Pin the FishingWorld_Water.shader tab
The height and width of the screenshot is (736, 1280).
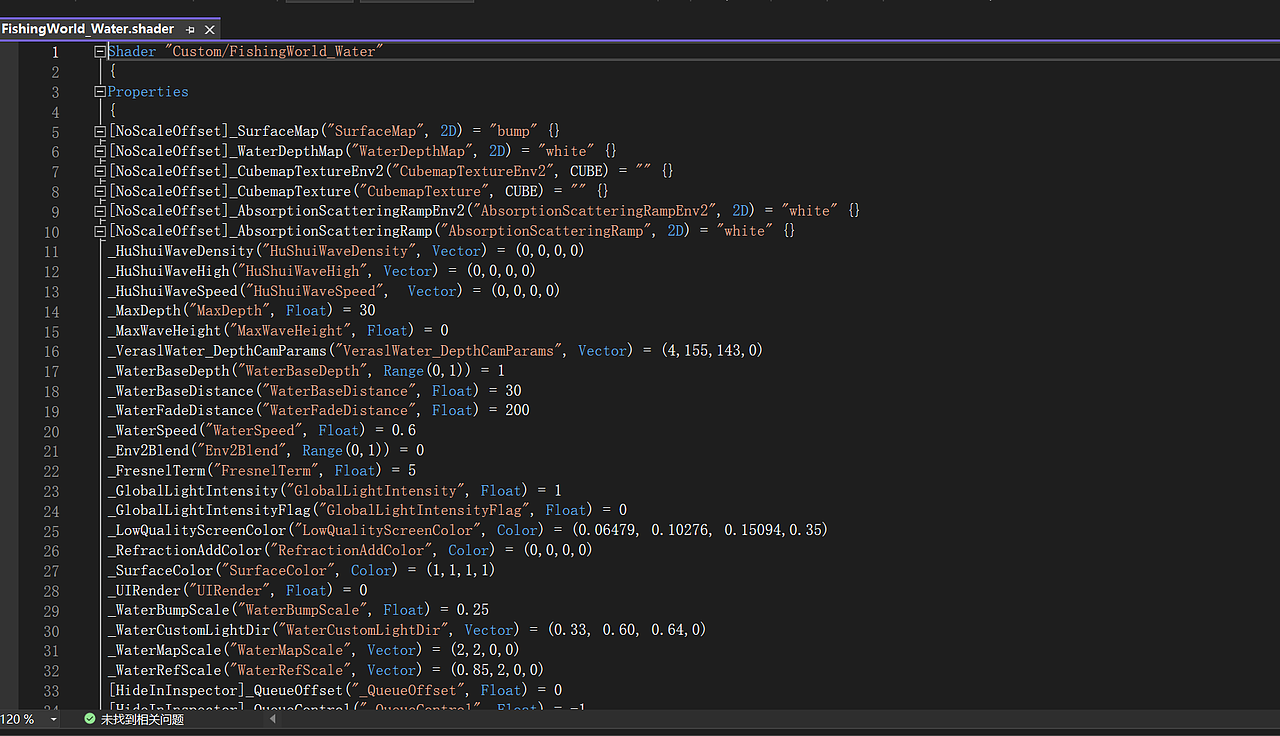pyautogui.click(x=190, y=29)
